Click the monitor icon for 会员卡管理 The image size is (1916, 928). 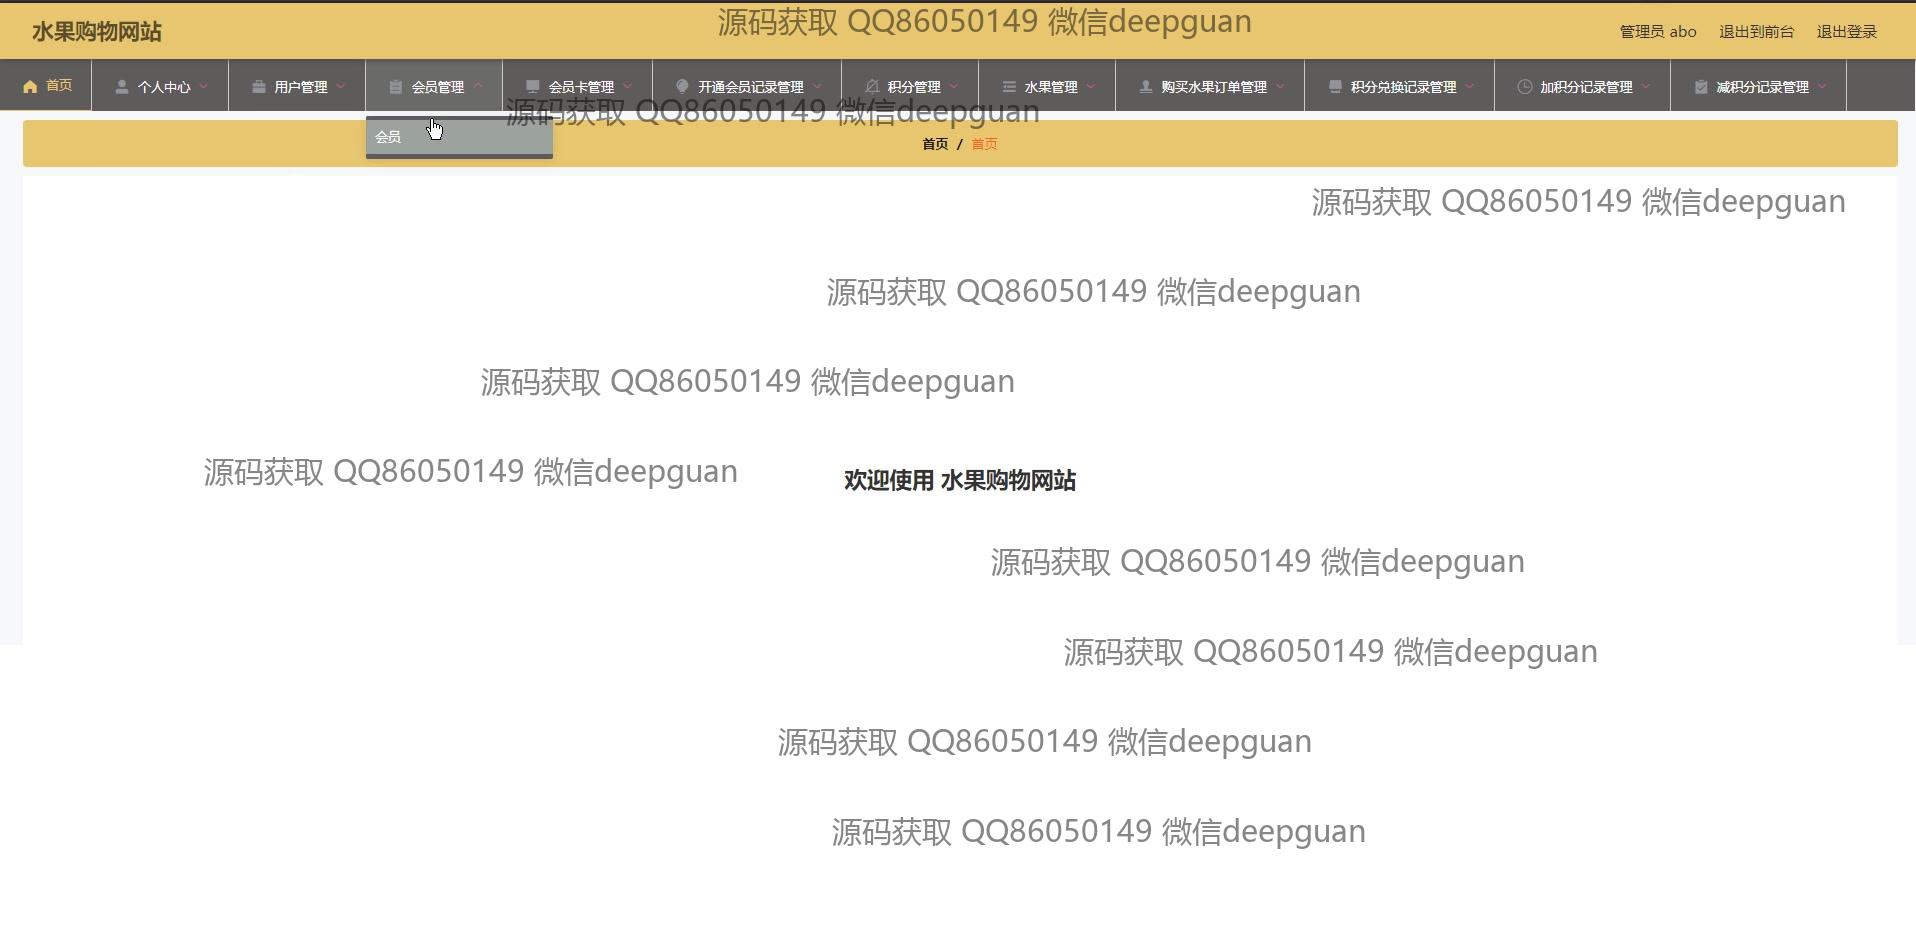click(x=532, y=87)
